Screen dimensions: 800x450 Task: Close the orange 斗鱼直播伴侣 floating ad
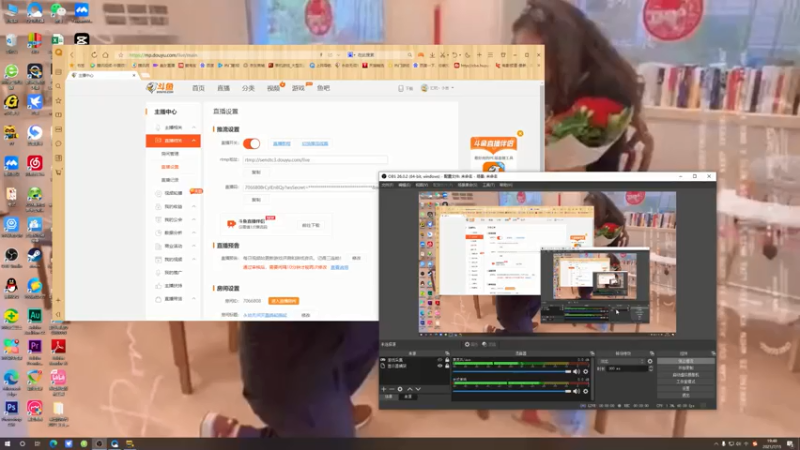520,134
